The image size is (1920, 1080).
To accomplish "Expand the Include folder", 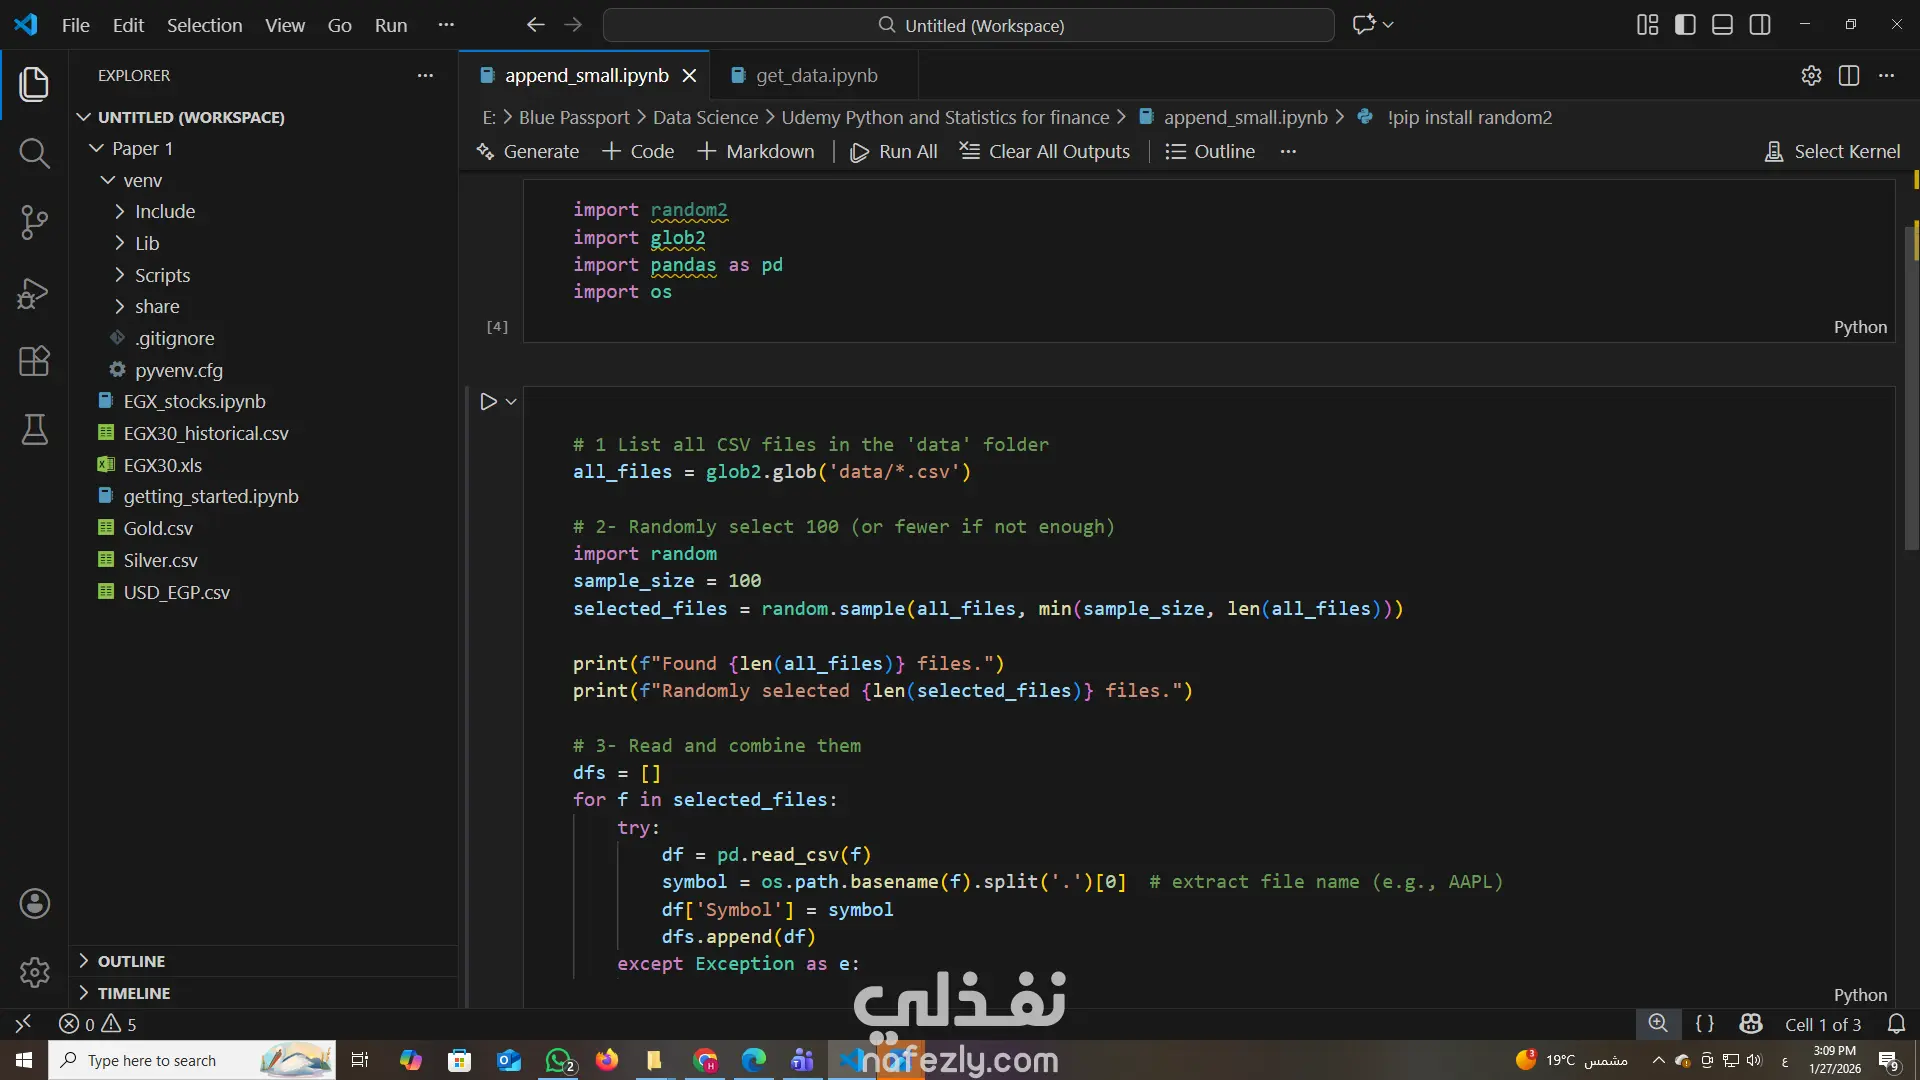I will 165,212.
